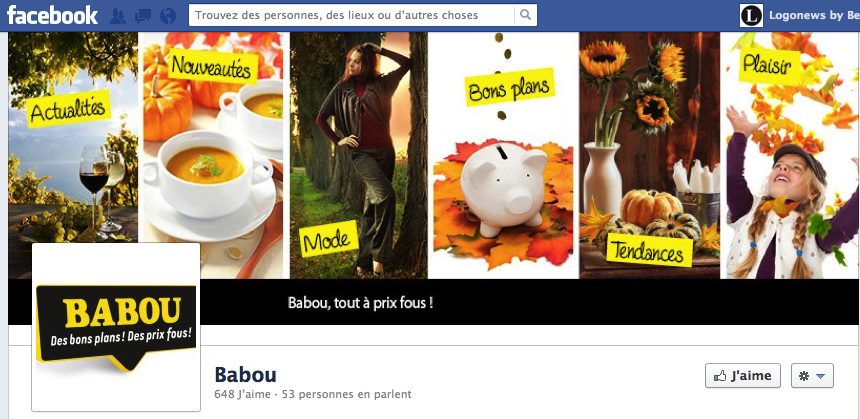Click '53 personnes en parlent' text
860x419 pixels.
(x=347, y=394)
